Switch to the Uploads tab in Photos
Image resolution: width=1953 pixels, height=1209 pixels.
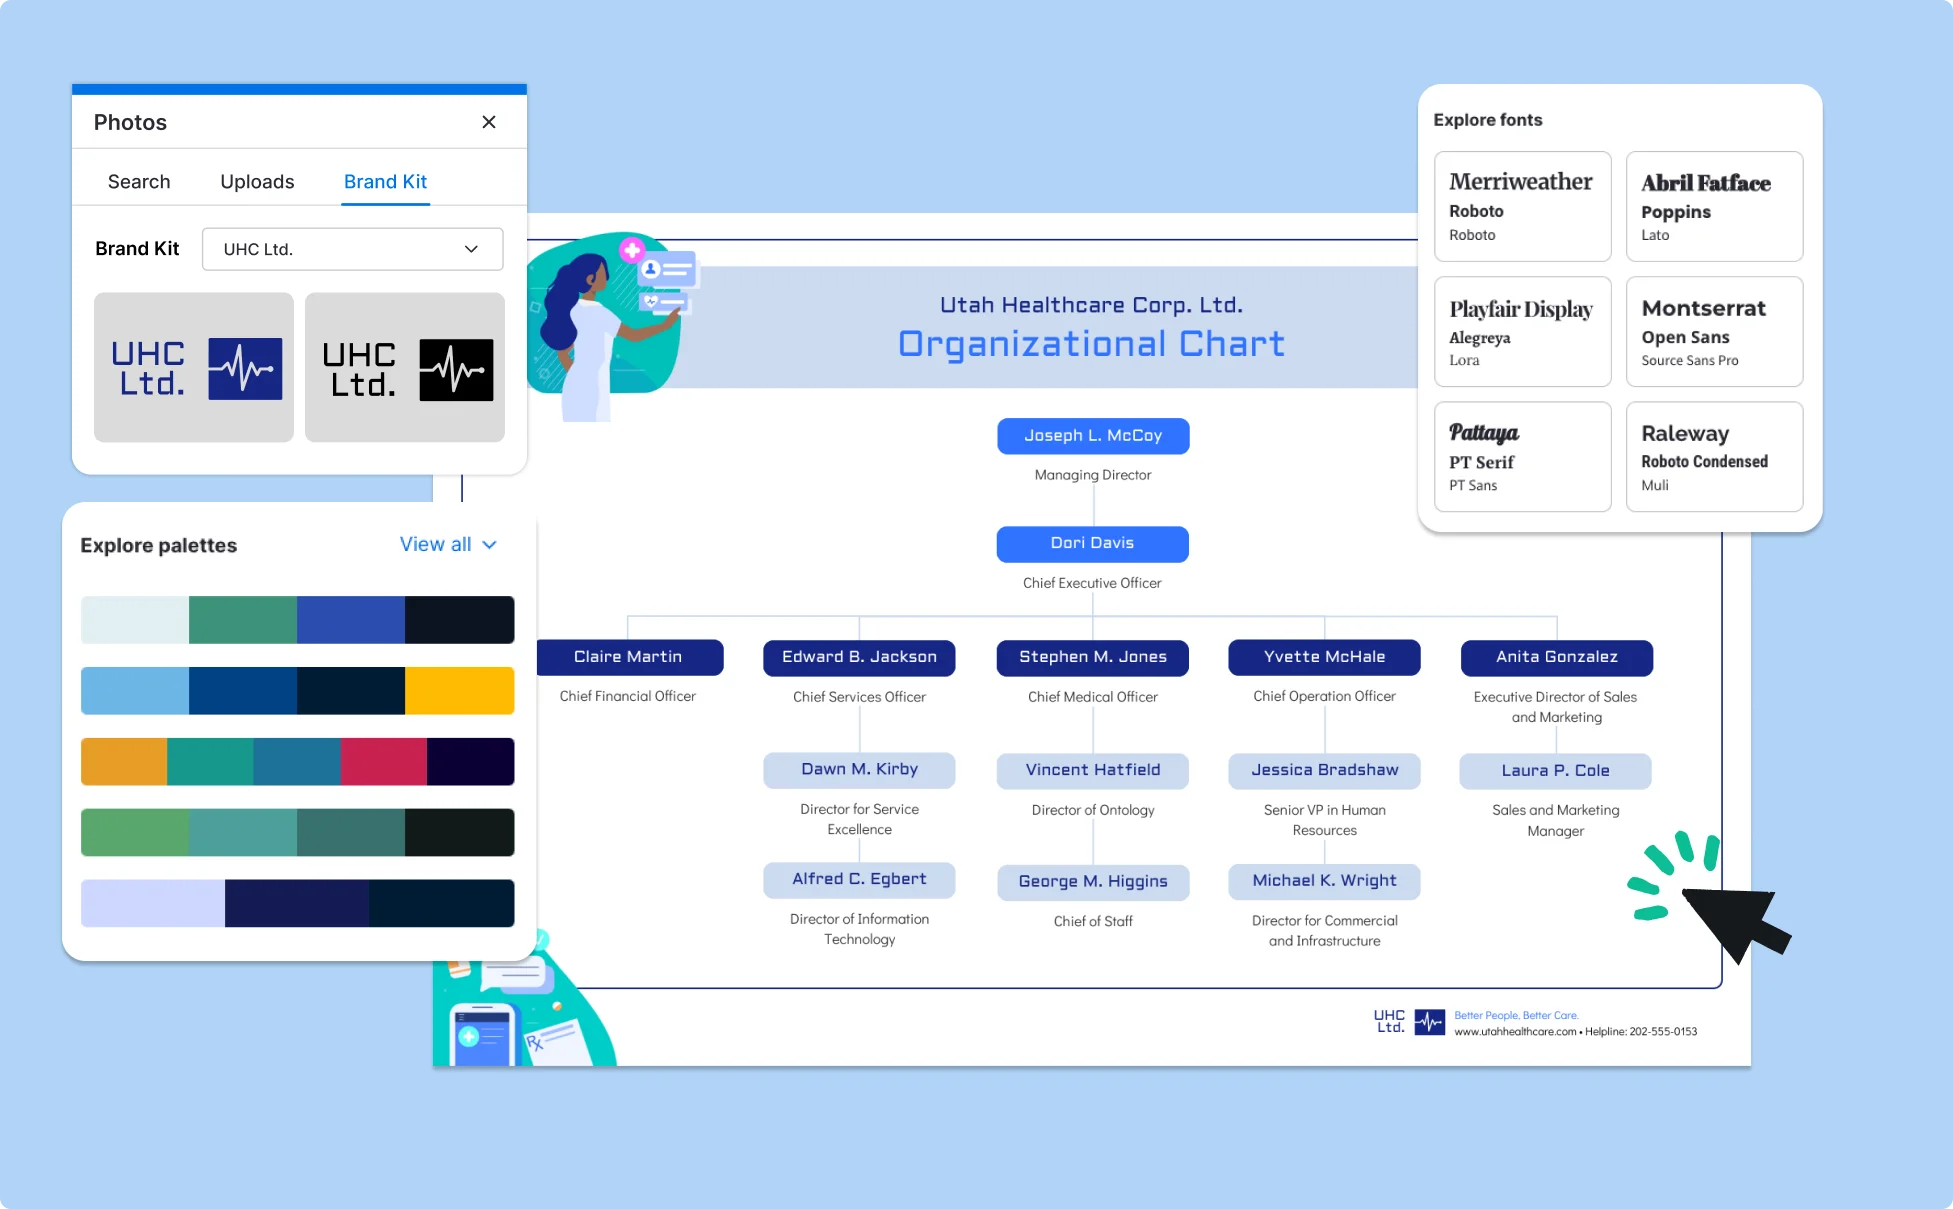(258, 181)
